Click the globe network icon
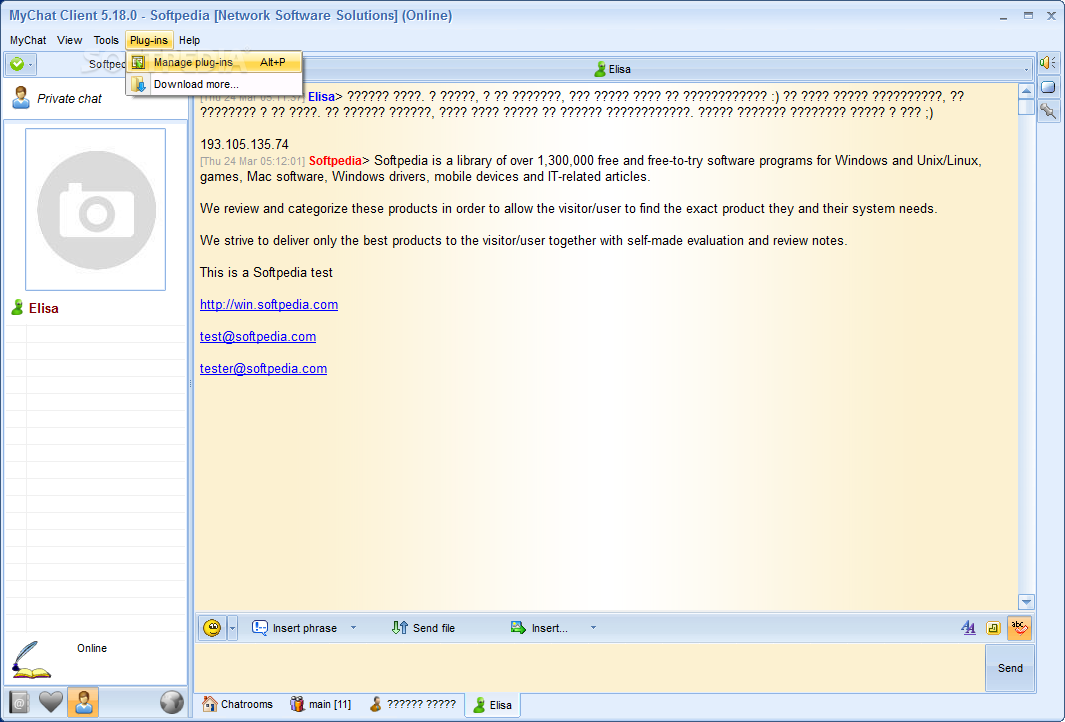This screenshot has width=1065, height=722. (x=172, y=702)
